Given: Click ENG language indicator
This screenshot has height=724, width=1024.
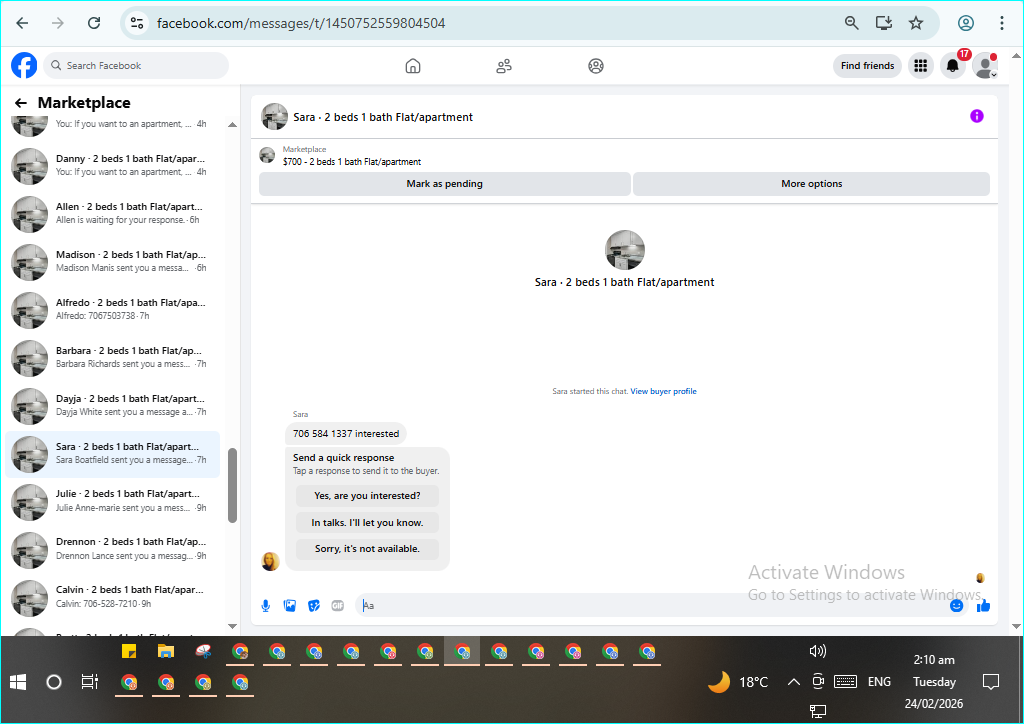Looking at the screenshot, I should click(879, 682).
